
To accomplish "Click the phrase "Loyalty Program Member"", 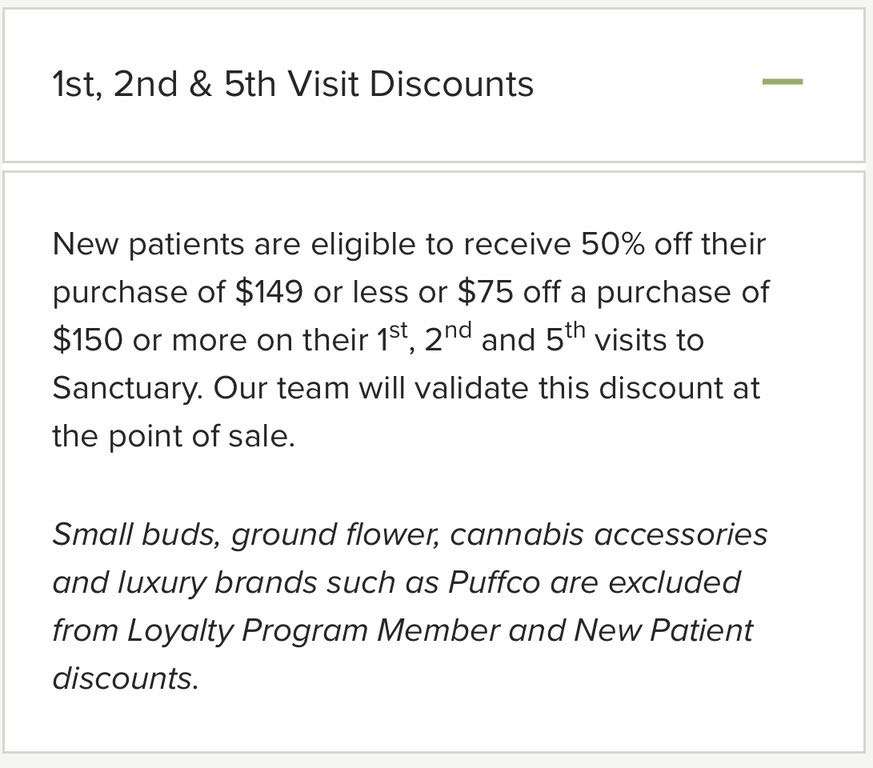I will point(313,630).
